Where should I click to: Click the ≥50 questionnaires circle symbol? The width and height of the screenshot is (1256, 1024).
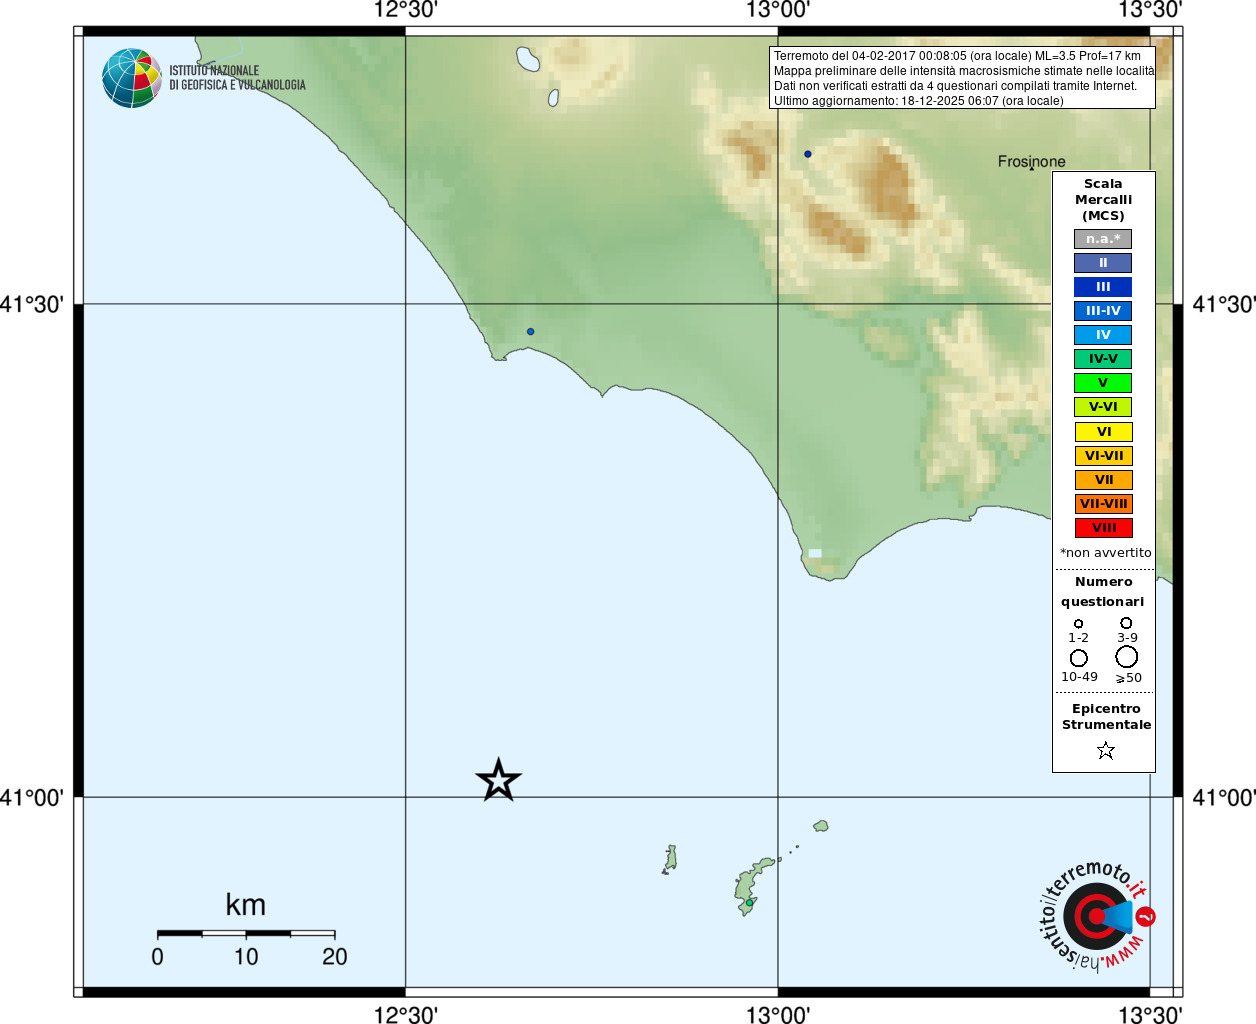1127,657
